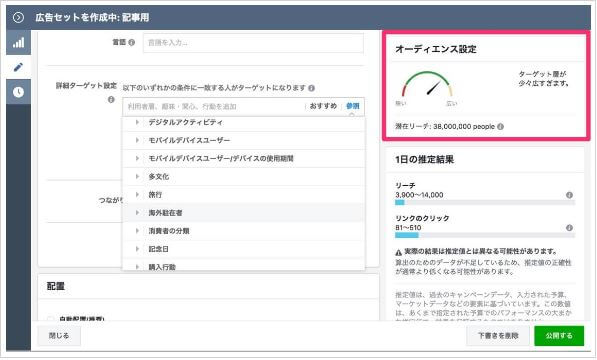Screen dimensions: 597x360
Task: Select the 自動配置 radio option
Action: click(x=50, y=319)
